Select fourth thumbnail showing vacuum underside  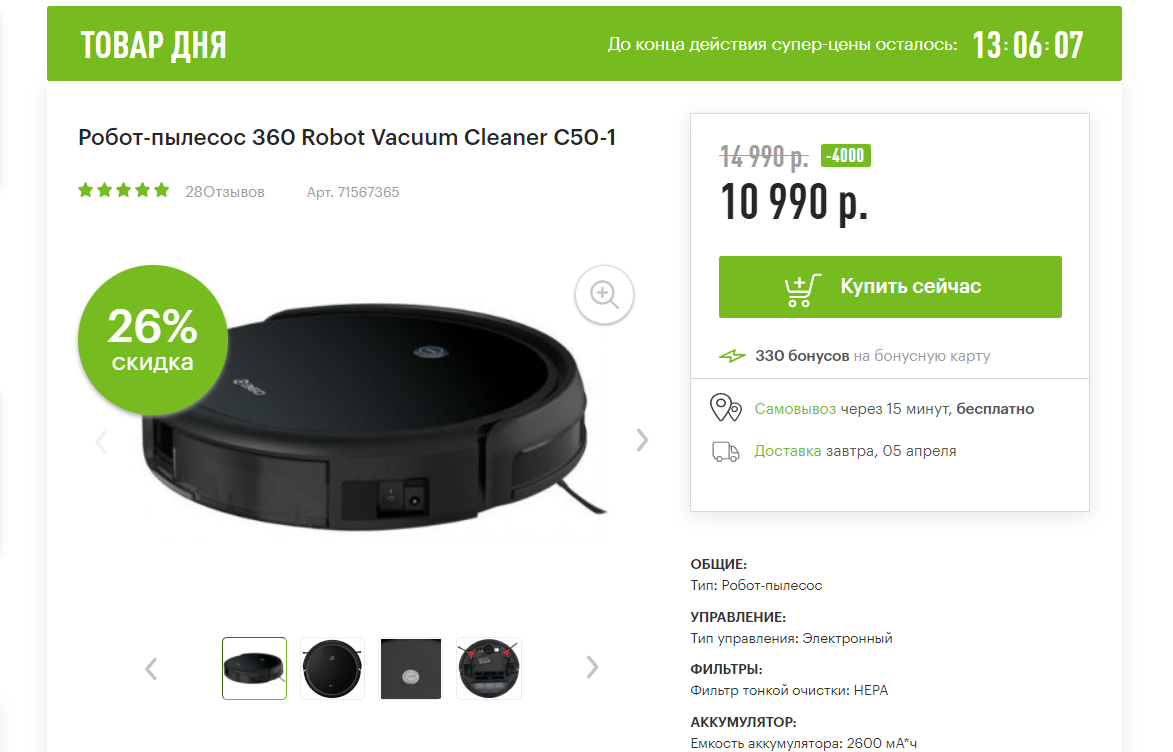click(x=489, y=668)
